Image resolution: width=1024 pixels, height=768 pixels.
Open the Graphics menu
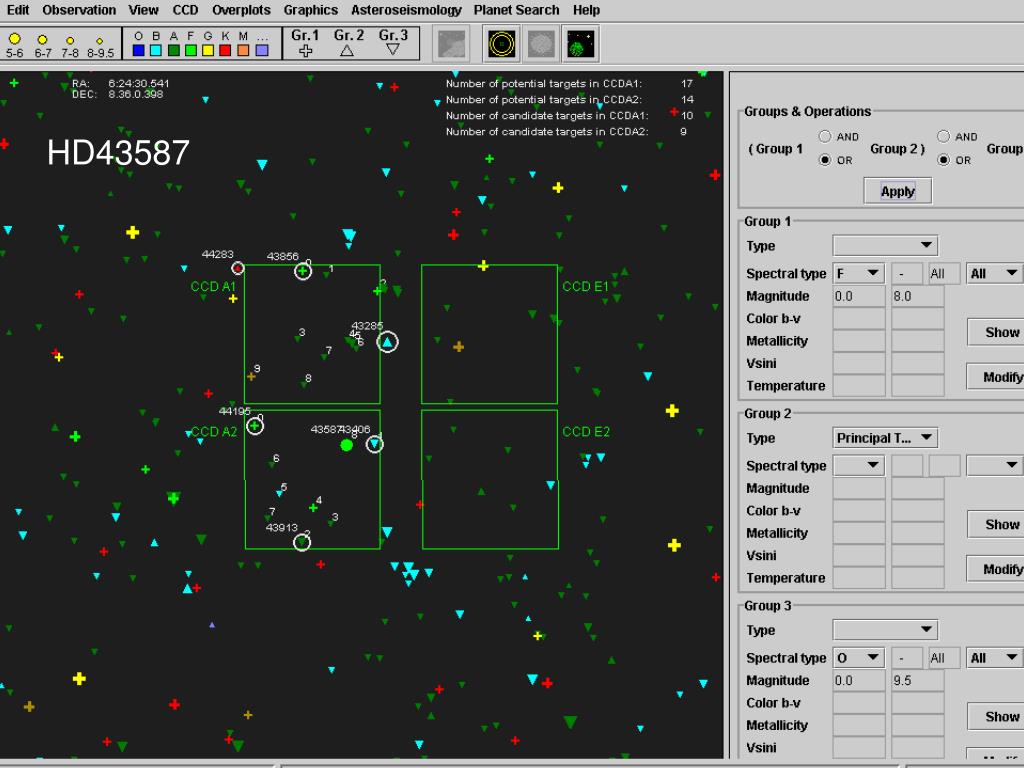[x=311, y=10]
